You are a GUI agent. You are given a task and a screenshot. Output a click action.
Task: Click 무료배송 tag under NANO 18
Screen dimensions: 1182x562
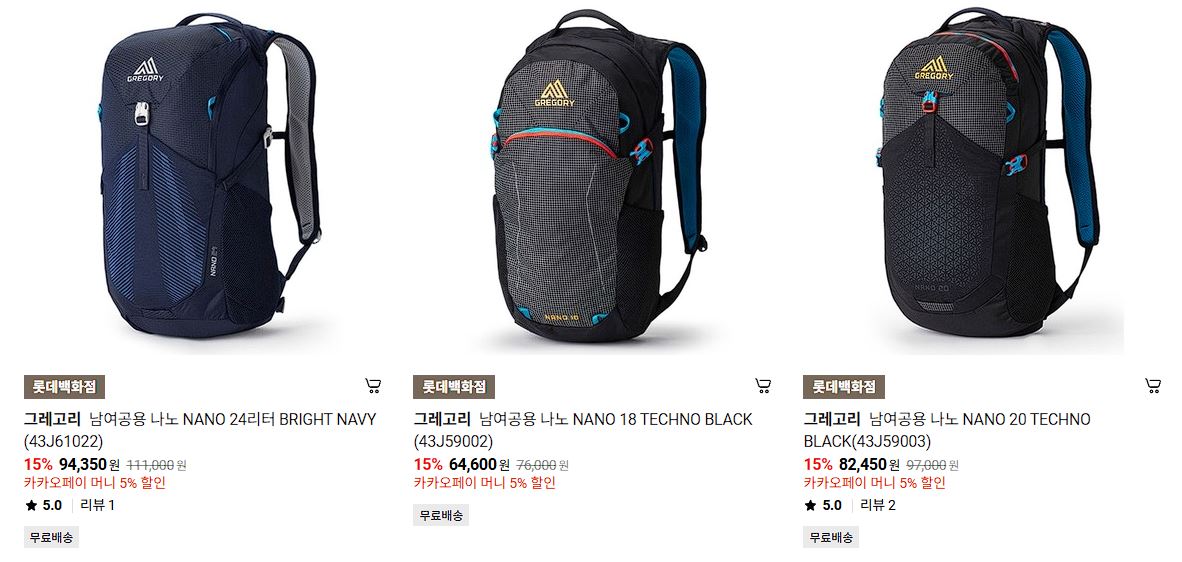pyautogui.click(x=441, y=515)
